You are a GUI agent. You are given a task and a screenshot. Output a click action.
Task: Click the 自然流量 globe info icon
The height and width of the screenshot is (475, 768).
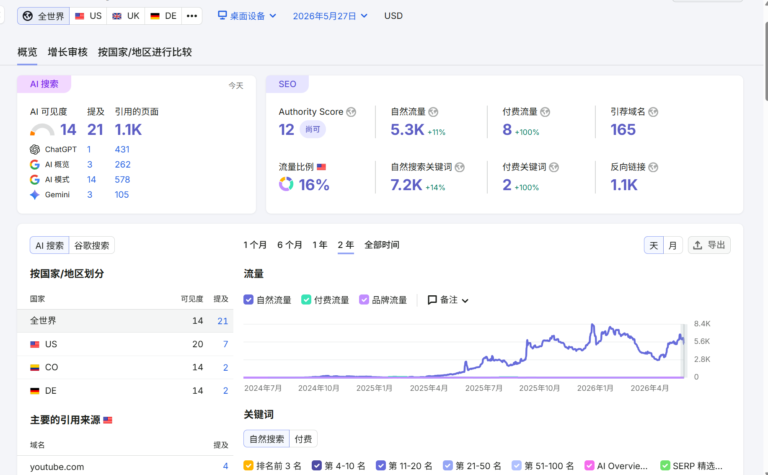pyautogui.click(x=433, y=112)
